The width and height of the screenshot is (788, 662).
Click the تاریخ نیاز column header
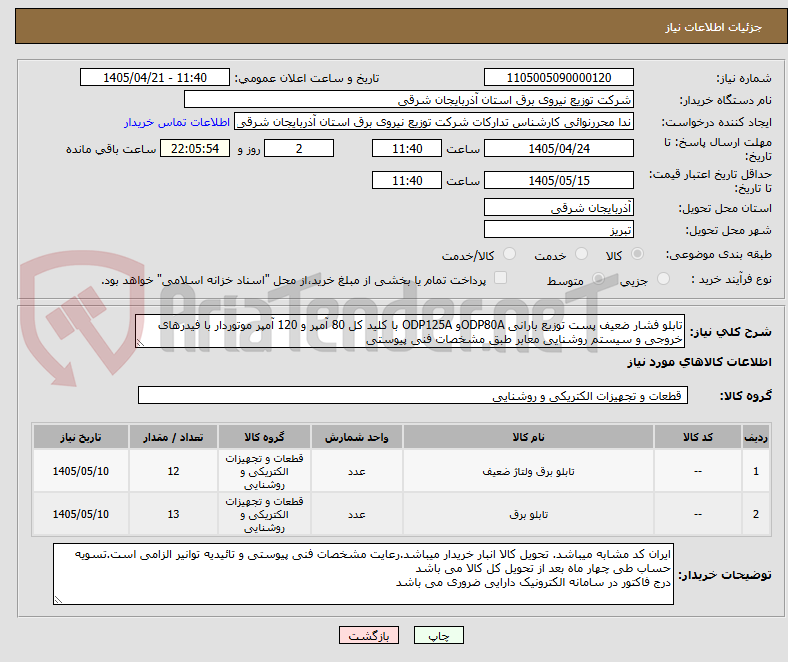click(81, 437)
